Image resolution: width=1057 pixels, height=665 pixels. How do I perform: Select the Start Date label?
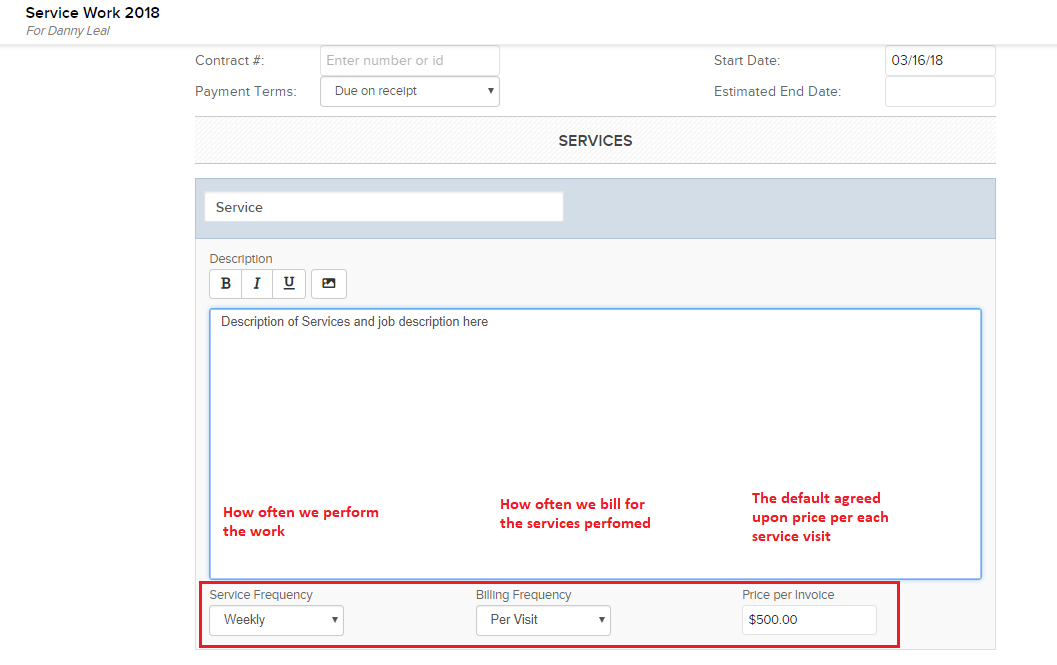747,61
